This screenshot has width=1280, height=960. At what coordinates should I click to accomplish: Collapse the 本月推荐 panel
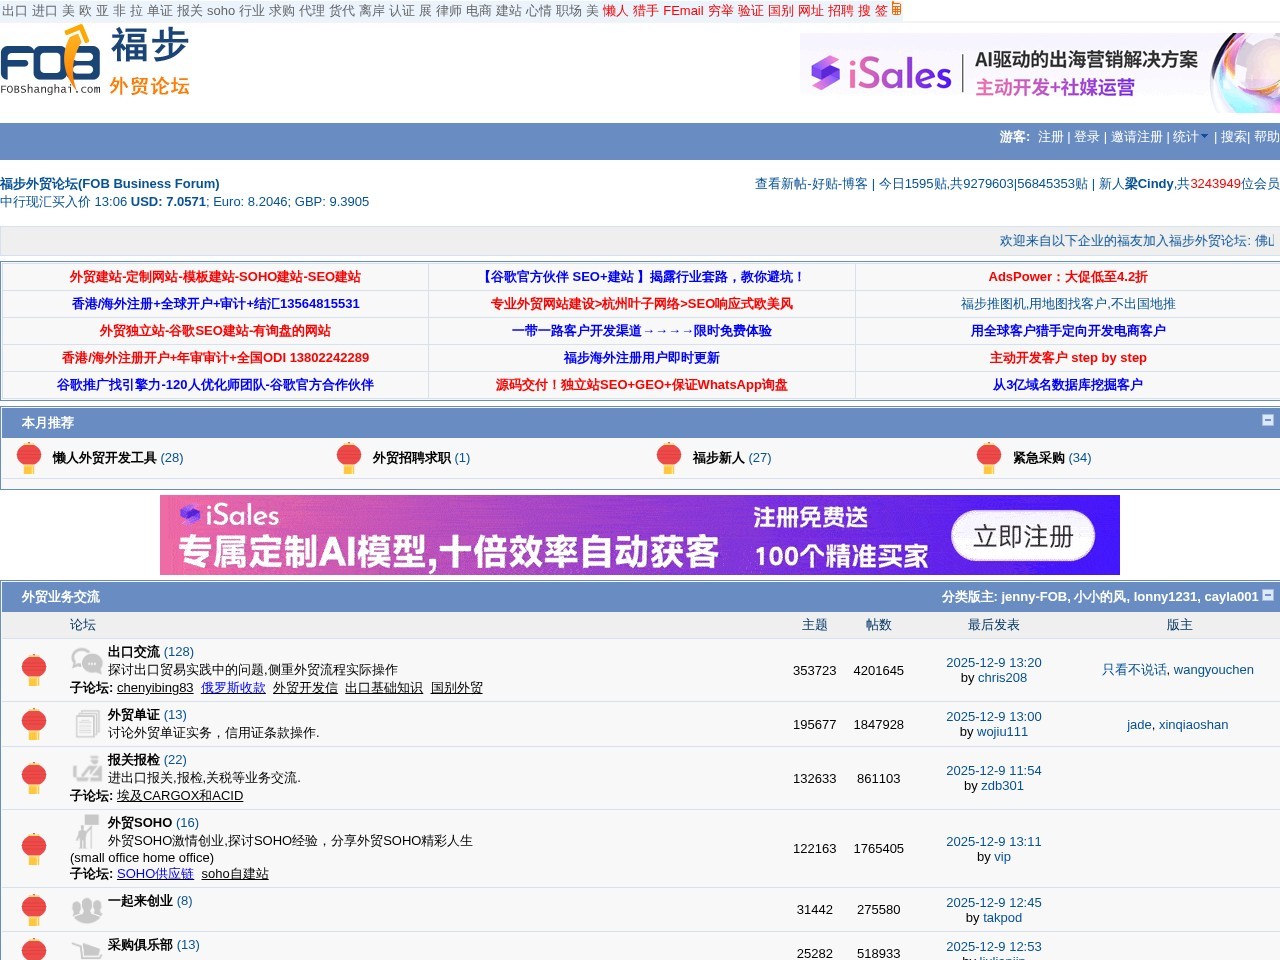1267,419
